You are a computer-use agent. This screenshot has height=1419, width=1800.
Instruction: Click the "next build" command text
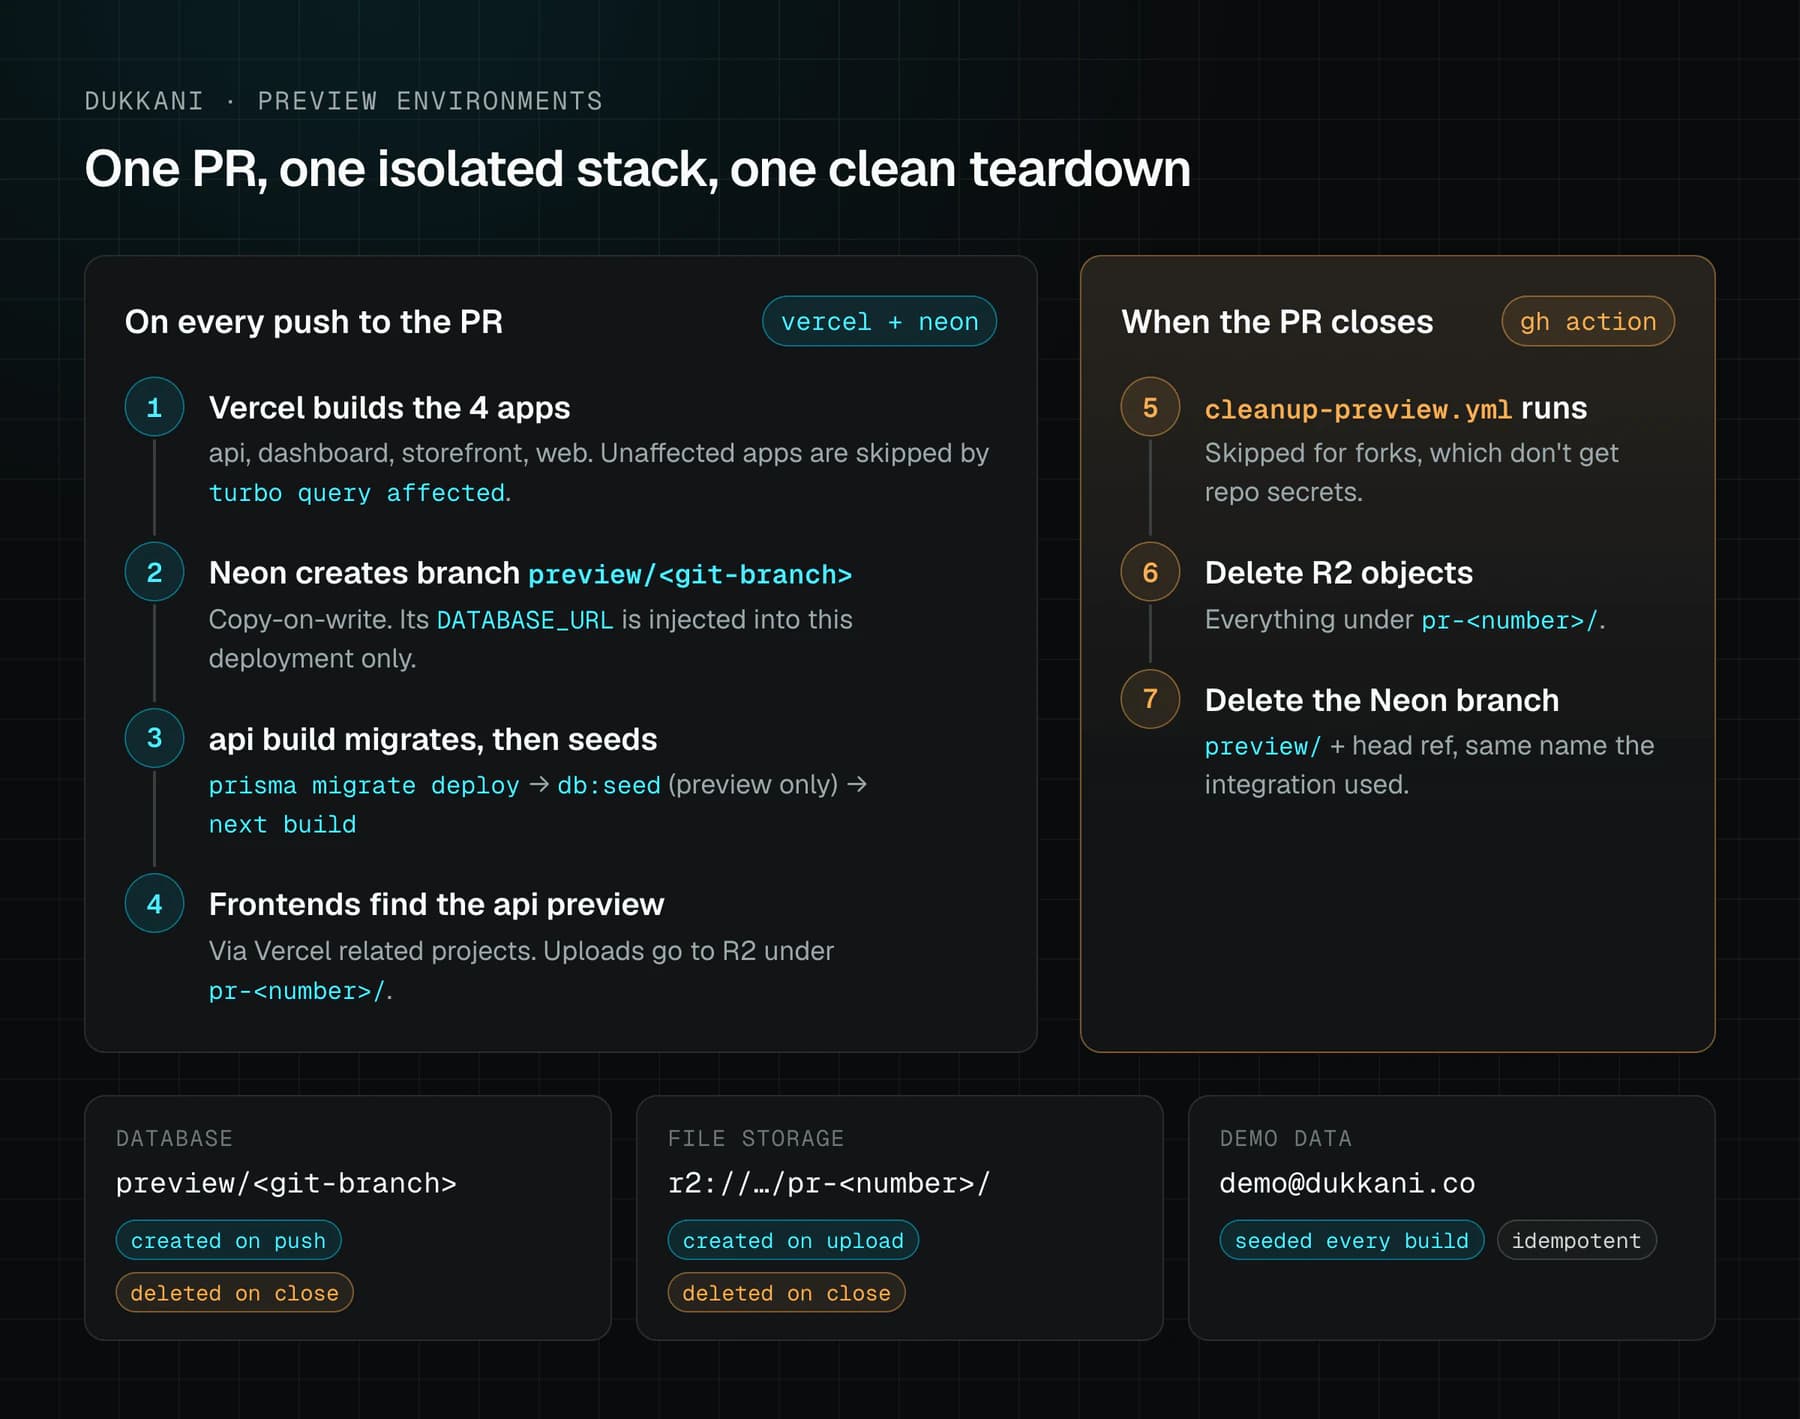point(282,825)
